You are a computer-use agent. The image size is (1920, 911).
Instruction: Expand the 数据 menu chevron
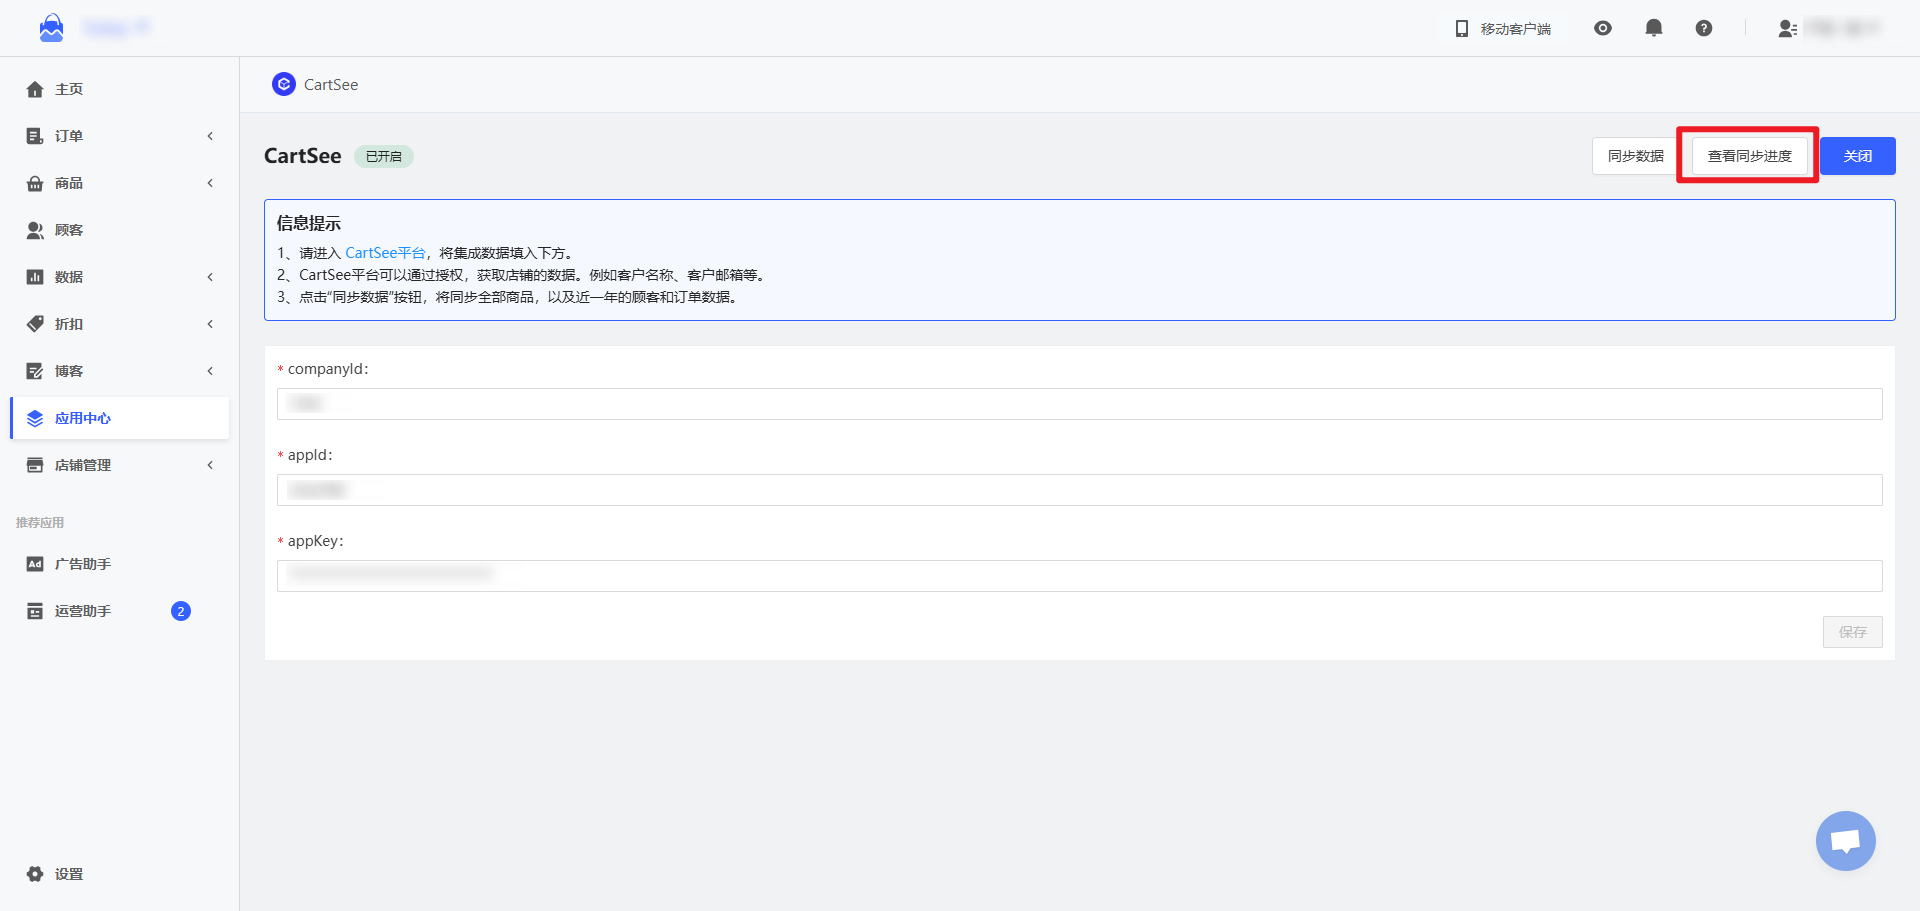(x=210, y=277)
